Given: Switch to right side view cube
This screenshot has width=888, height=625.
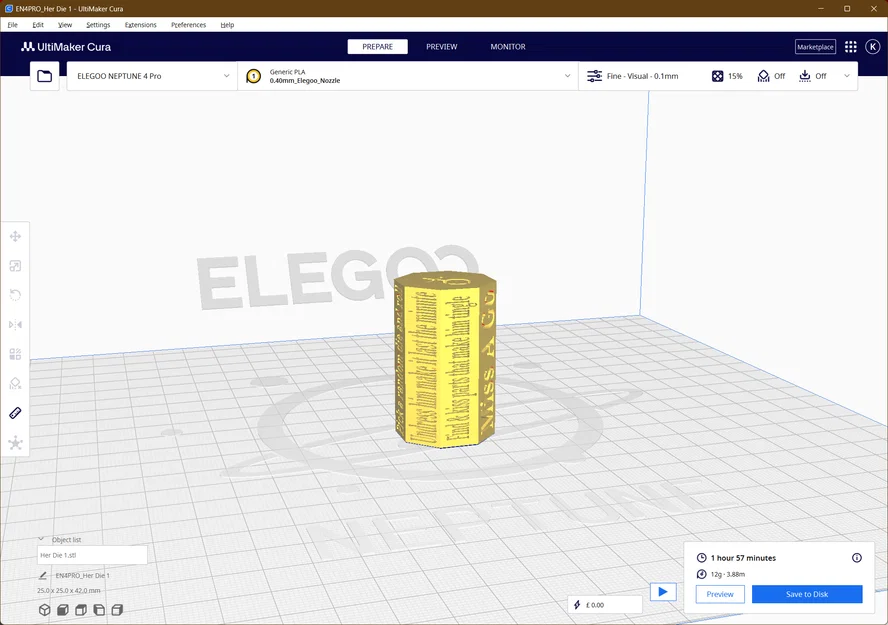Looking at the screenshot, I should pyautogui.click(x=117, y=610).
